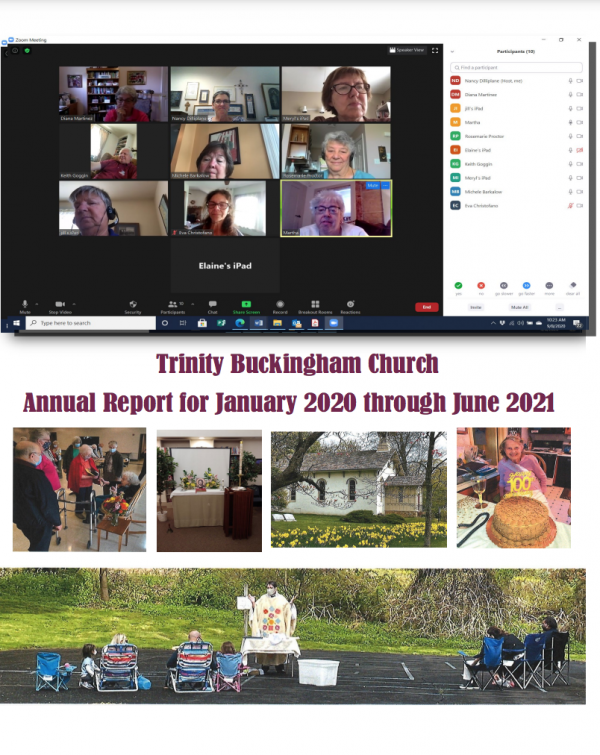Expand audio options arrow beside Mute

tap(37, 304)
